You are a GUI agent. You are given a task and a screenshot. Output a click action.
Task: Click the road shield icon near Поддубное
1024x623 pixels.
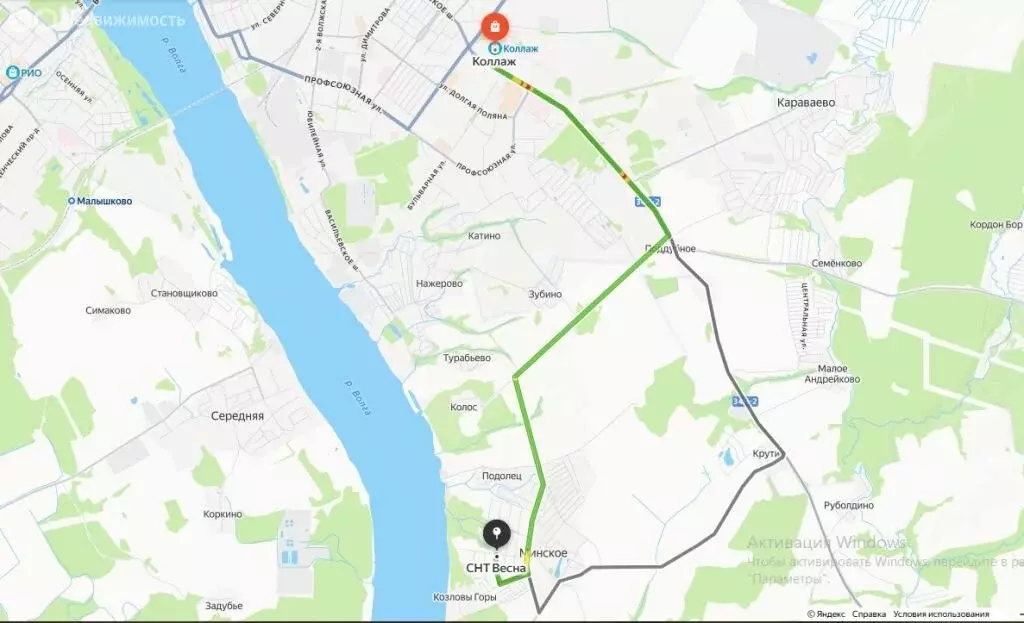tap(648, 202)
